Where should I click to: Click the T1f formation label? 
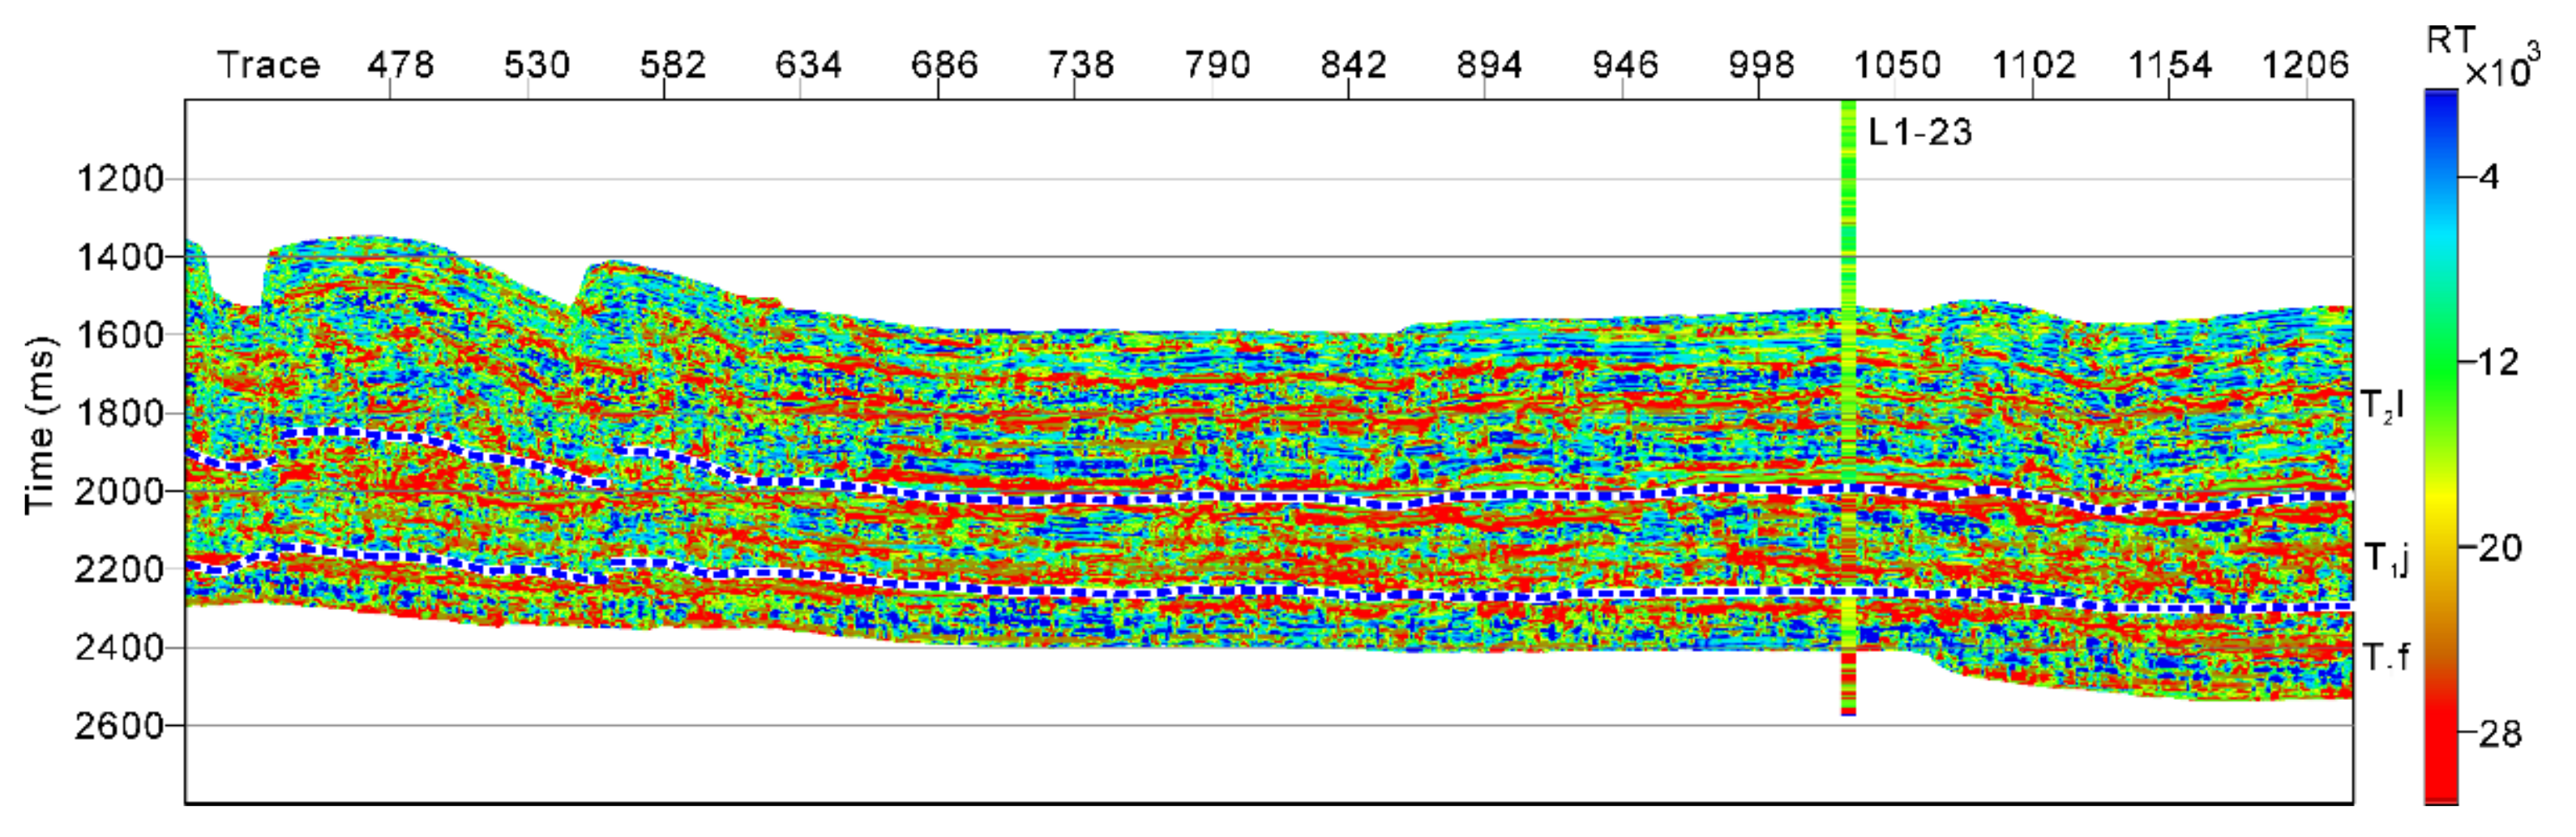2385,657
